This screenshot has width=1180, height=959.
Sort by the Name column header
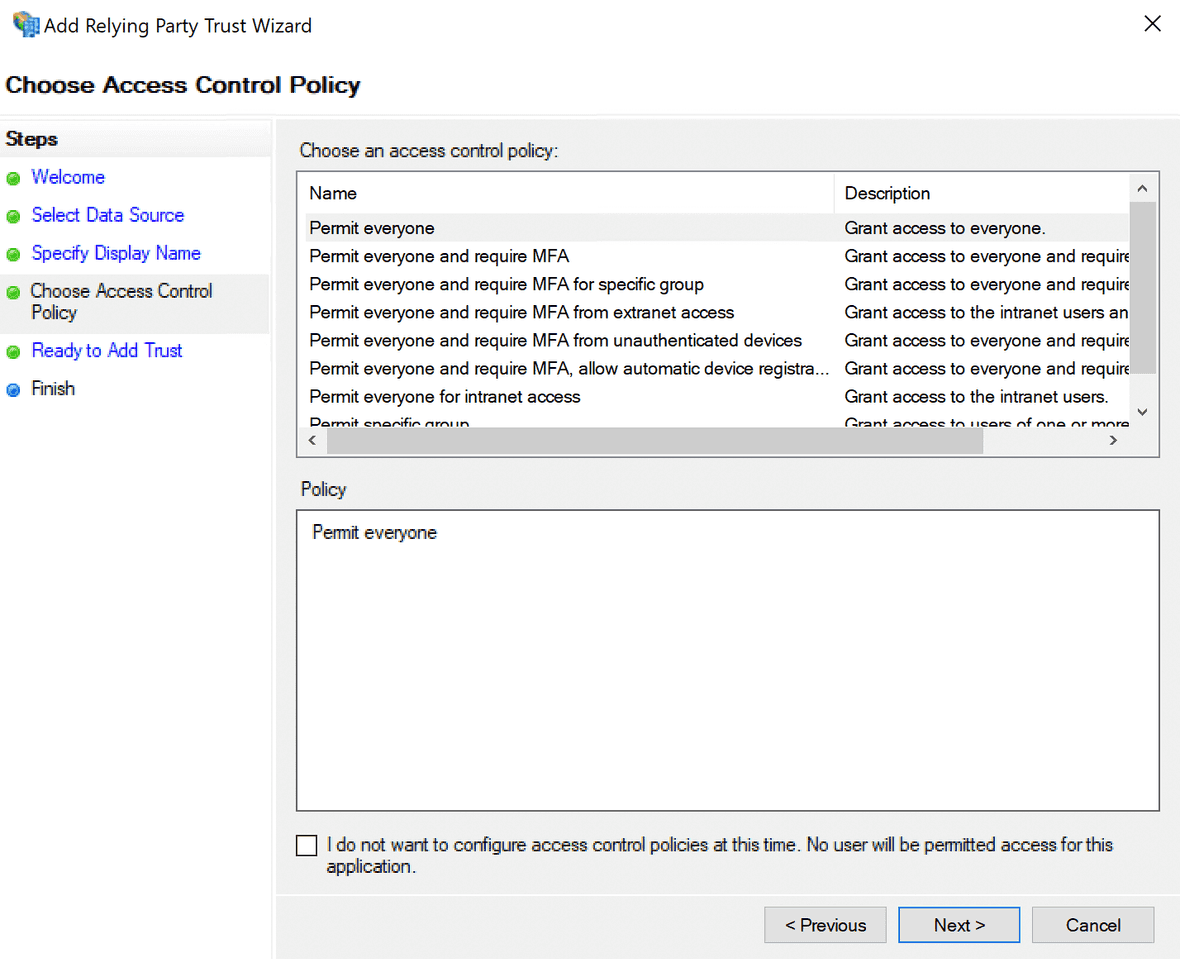pos(333,193)
